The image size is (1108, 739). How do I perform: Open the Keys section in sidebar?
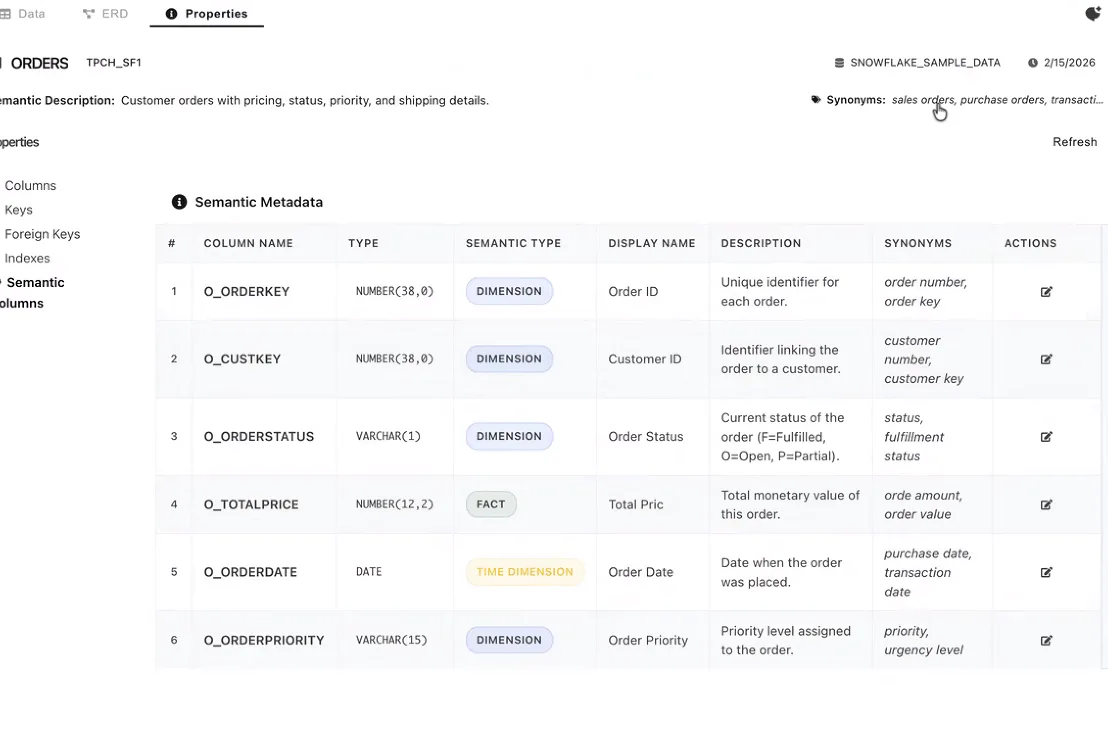point(18,210)
